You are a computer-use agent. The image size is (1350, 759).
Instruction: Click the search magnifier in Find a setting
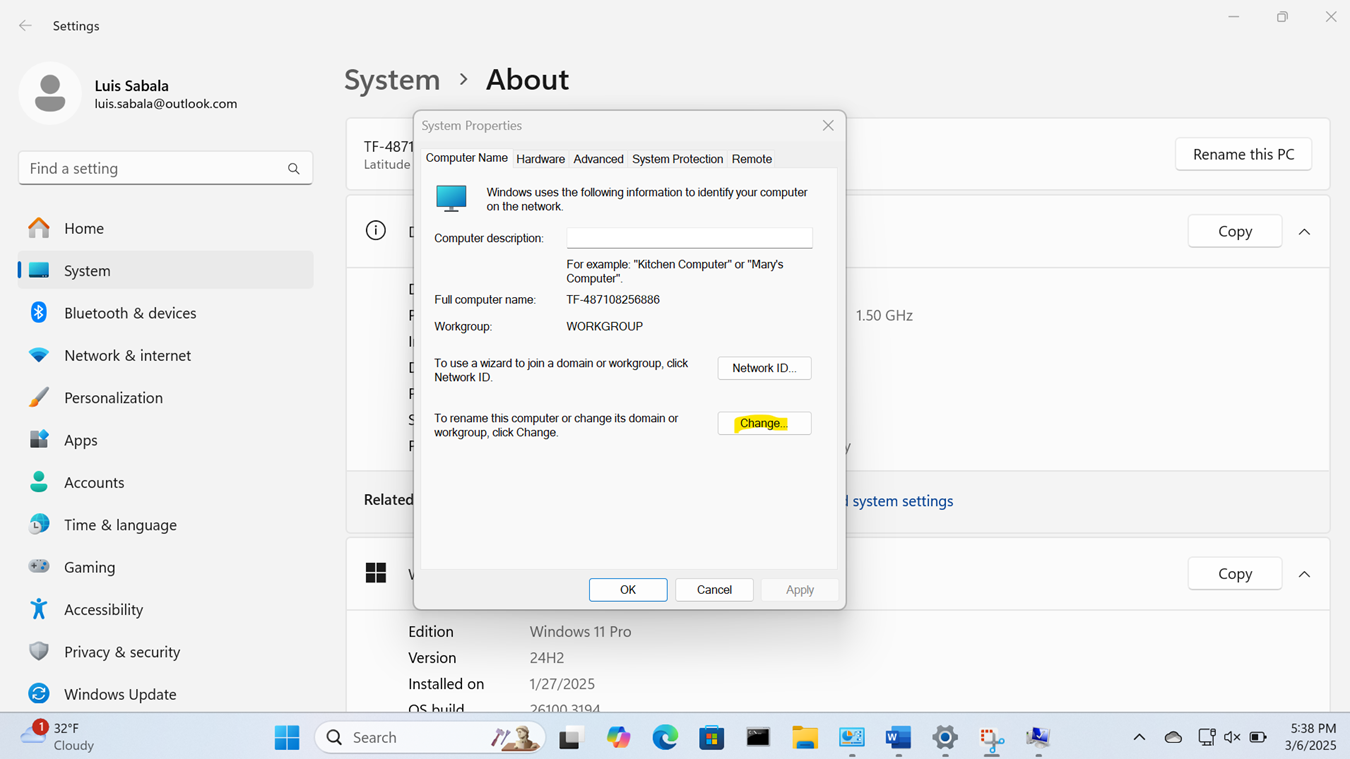tap(293, 169)
